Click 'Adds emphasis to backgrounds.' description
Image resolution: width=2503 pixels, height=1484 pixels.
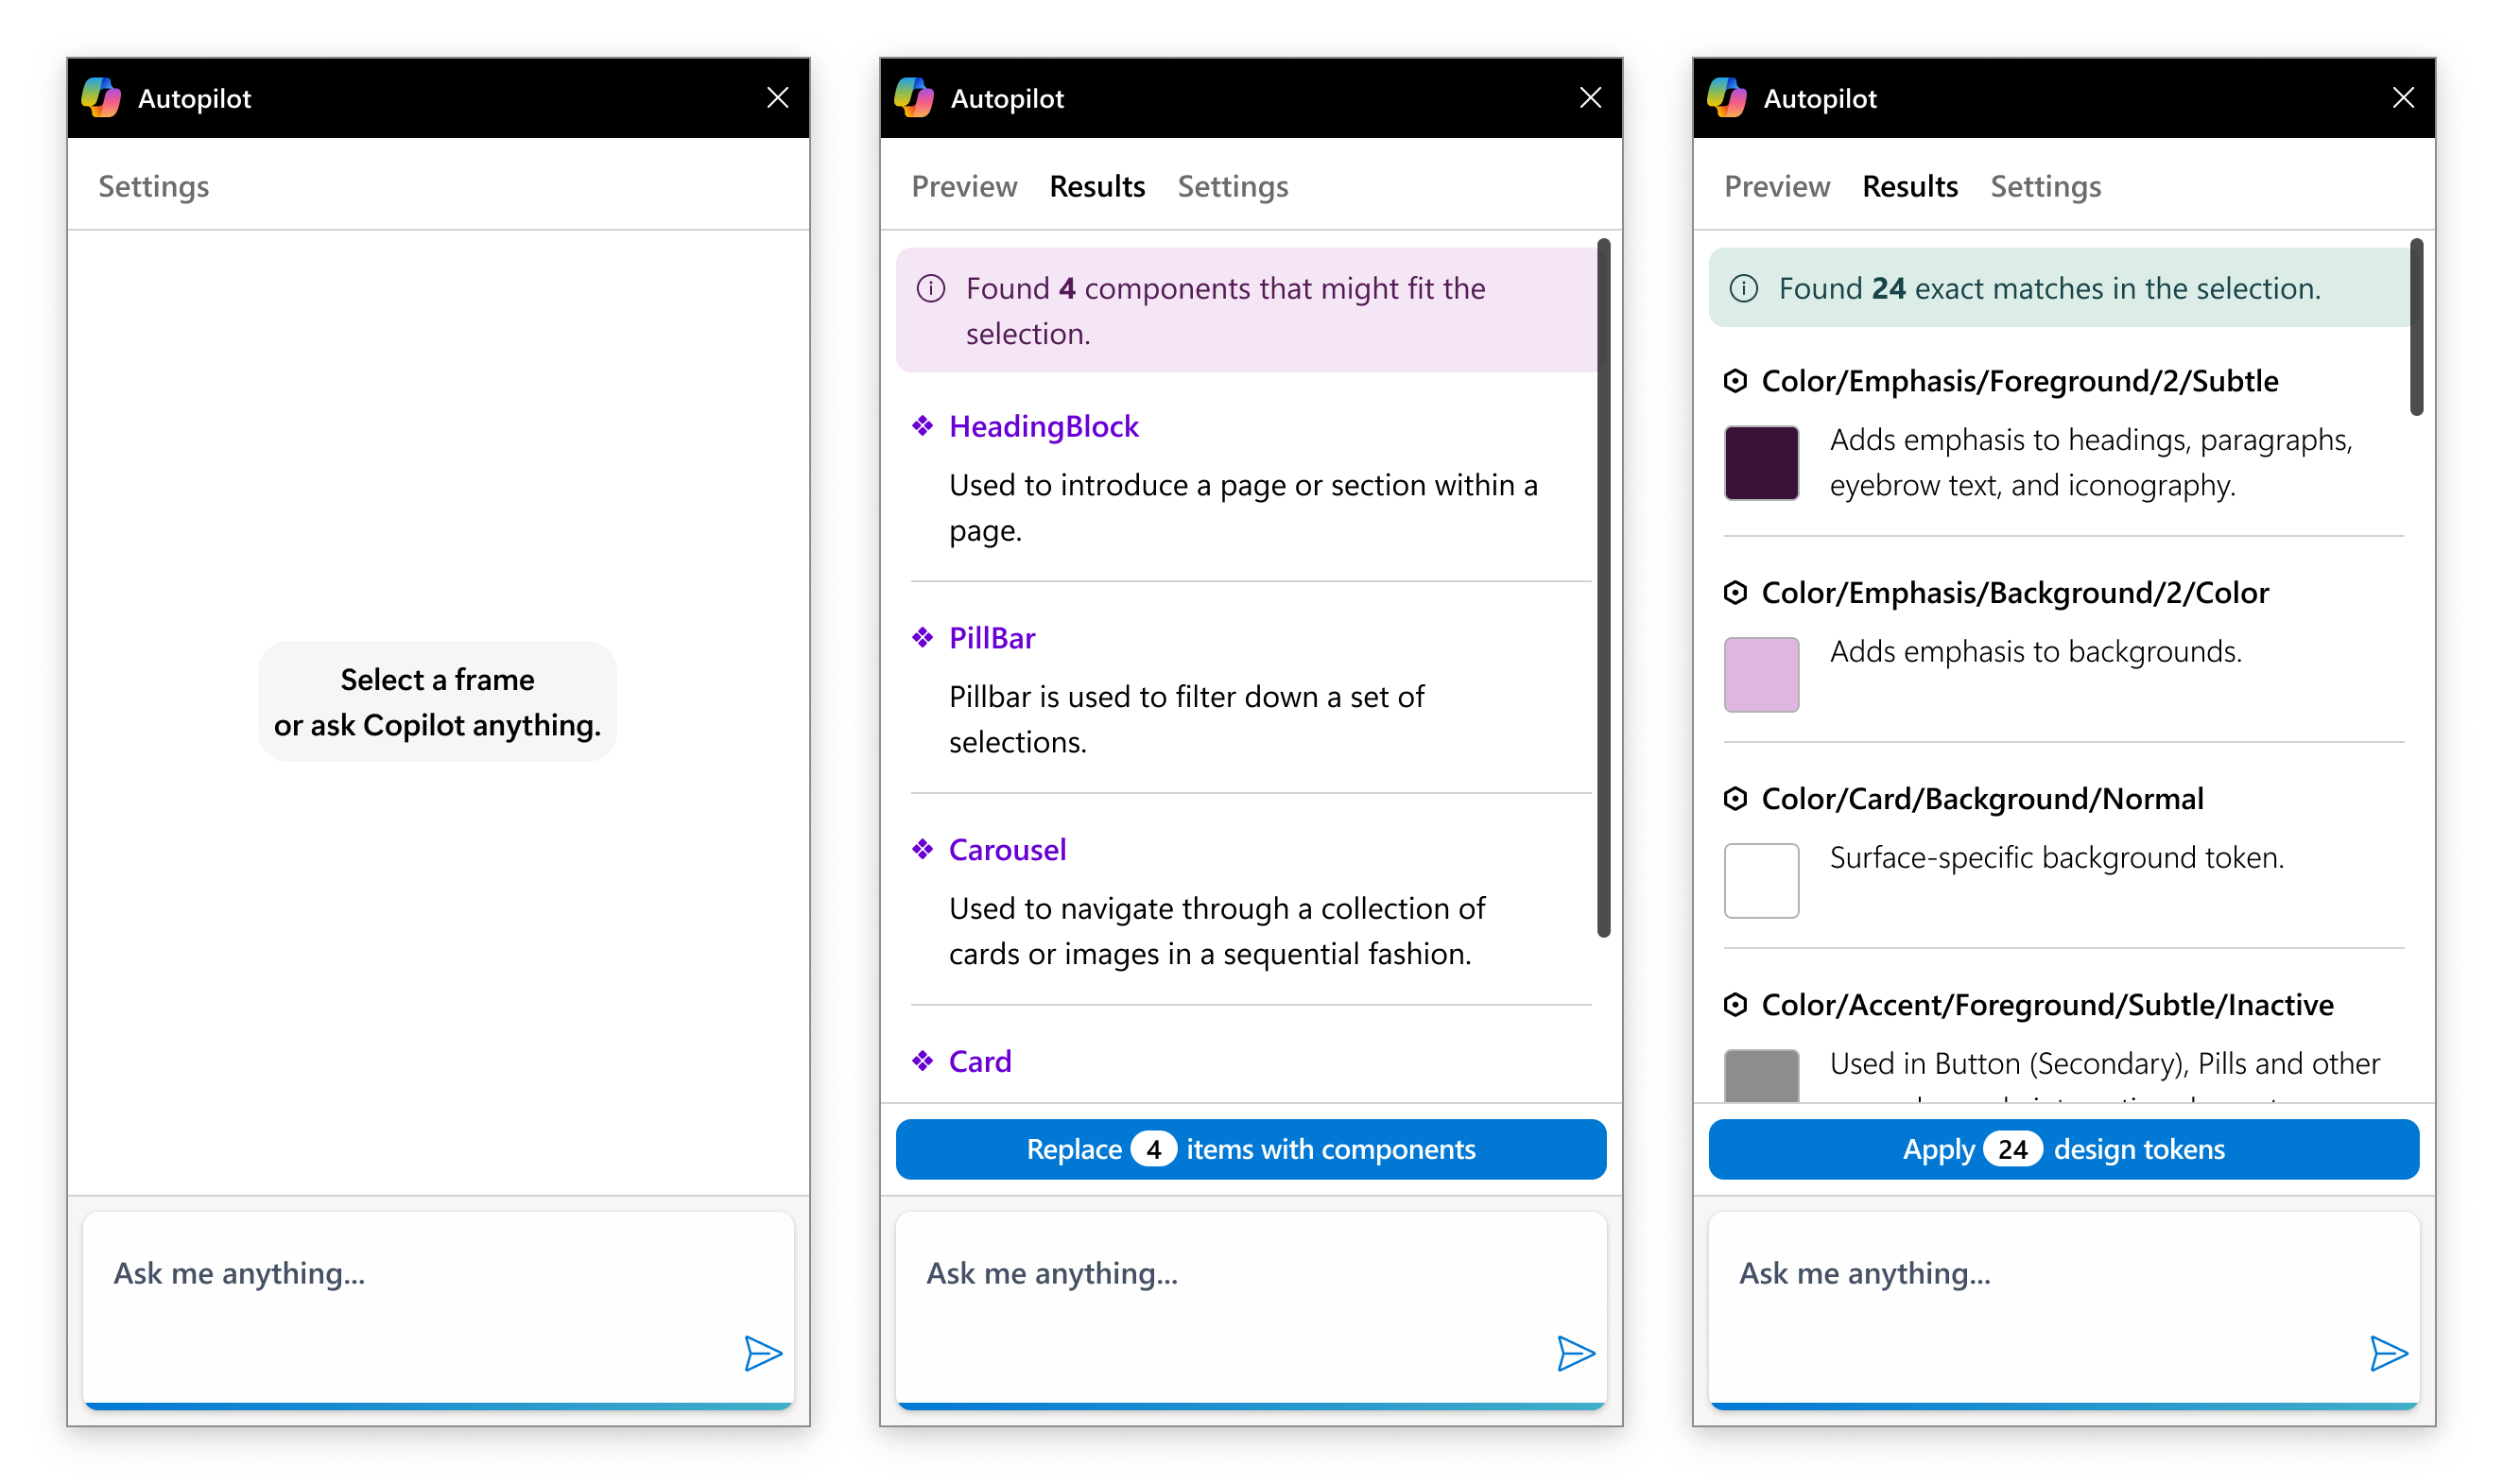[2036, 652]
